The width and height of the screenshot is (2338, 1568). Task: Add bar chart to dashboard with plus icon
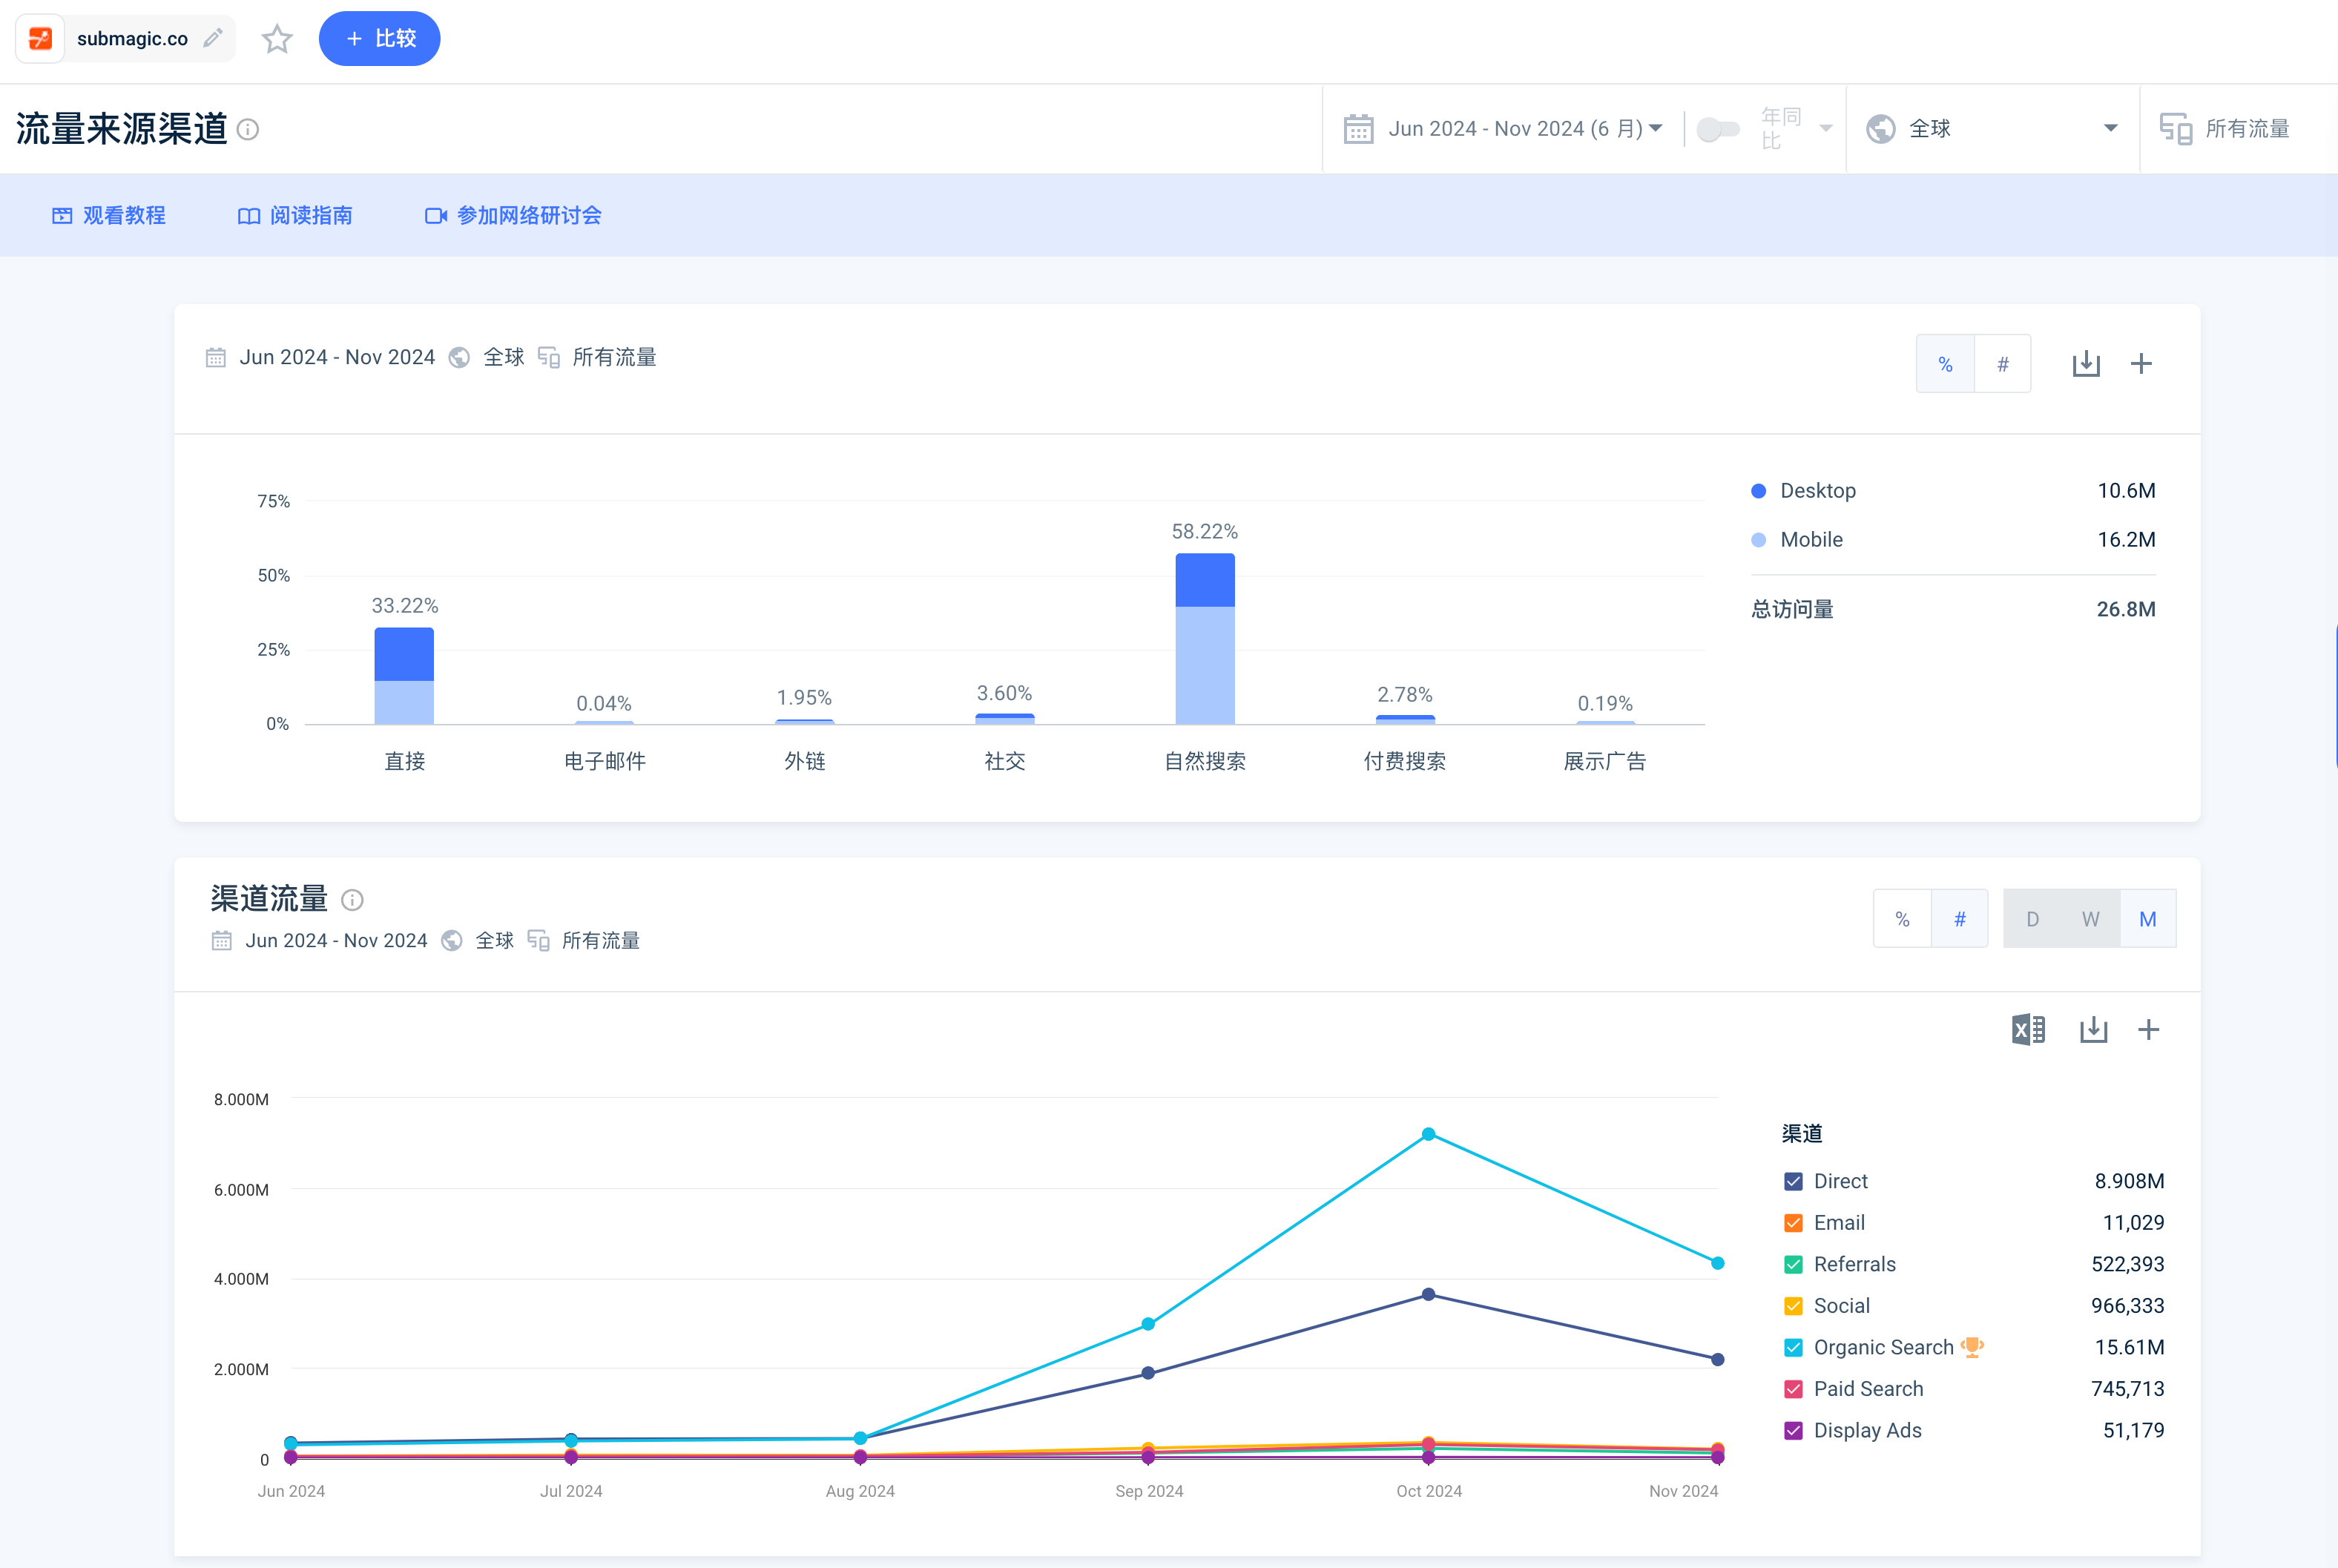click(2141, 364)
